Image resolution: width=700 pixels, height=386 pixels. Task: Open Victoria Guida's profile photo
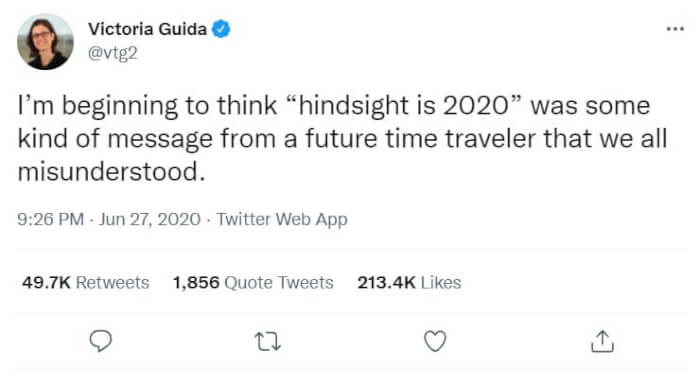point(45,42)
